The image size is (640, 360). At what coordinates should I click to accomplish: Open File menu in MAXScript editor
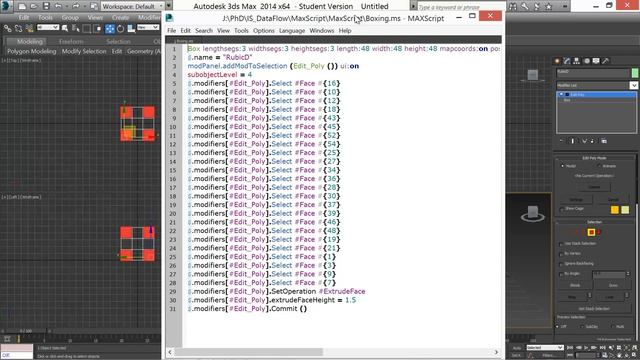click(171, 31)
